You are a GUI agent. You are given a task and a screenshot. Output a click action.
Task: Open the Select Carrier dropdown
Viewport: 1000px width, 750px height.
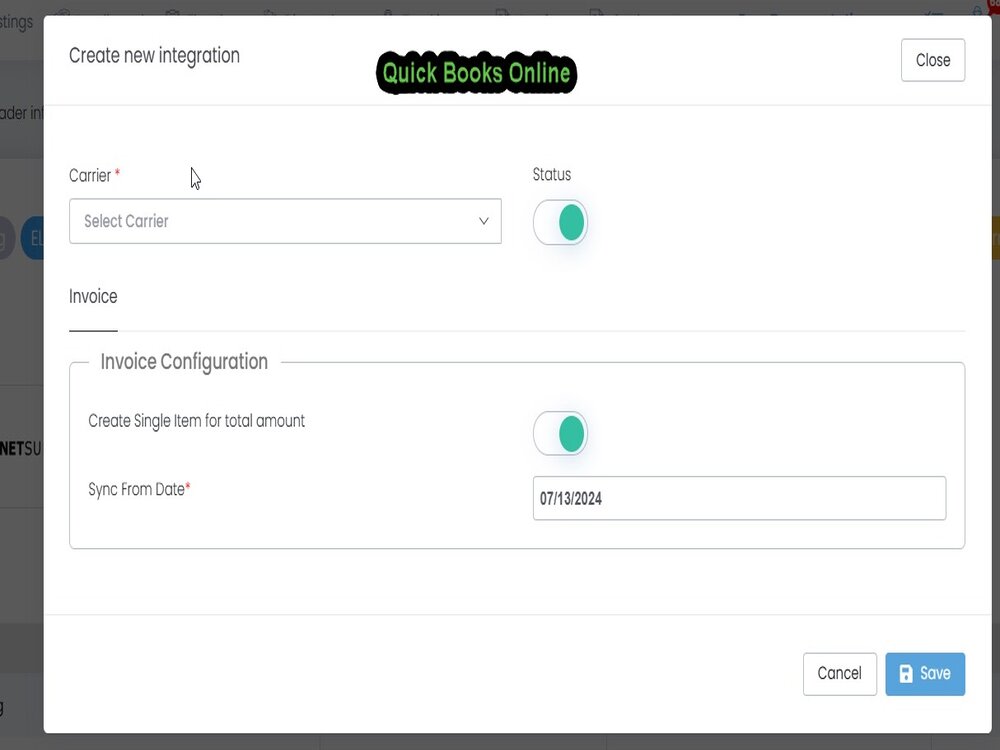click(285, 221)
